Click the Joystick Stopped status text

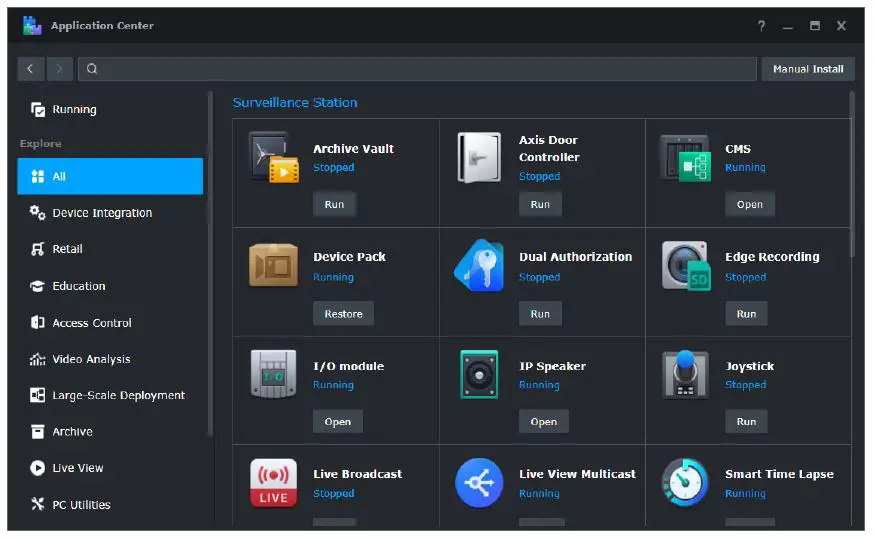pyautogui.click(x=745, y=385)
